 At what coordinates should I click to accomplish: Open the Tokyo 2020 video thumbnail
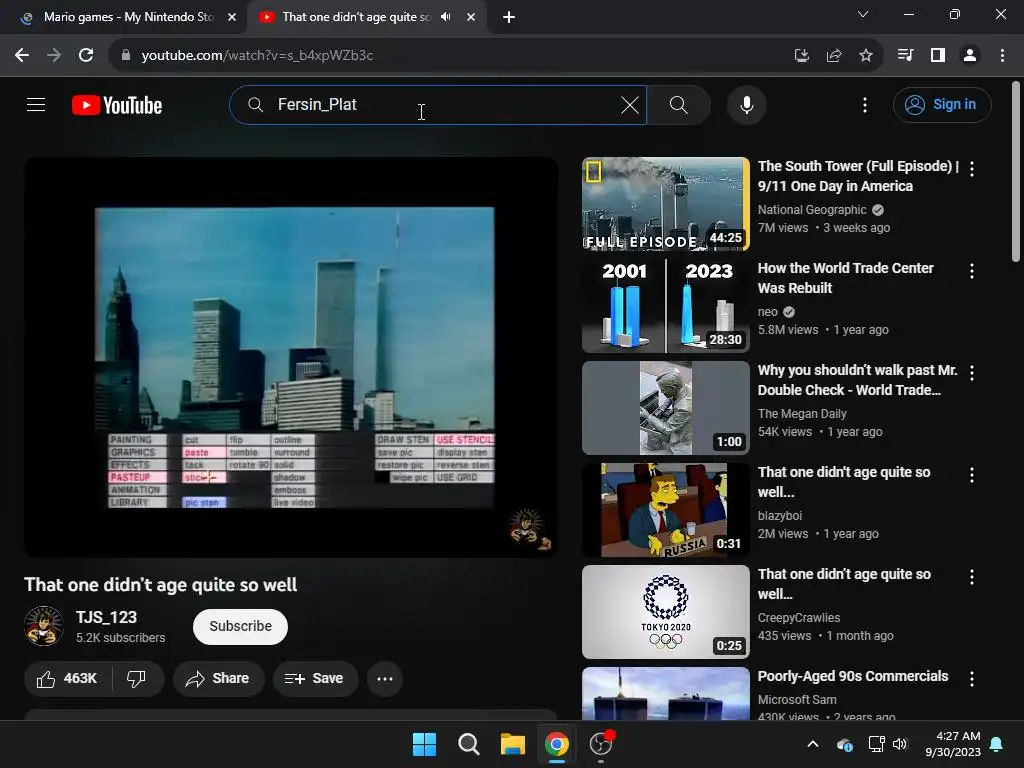coord(665,612)
